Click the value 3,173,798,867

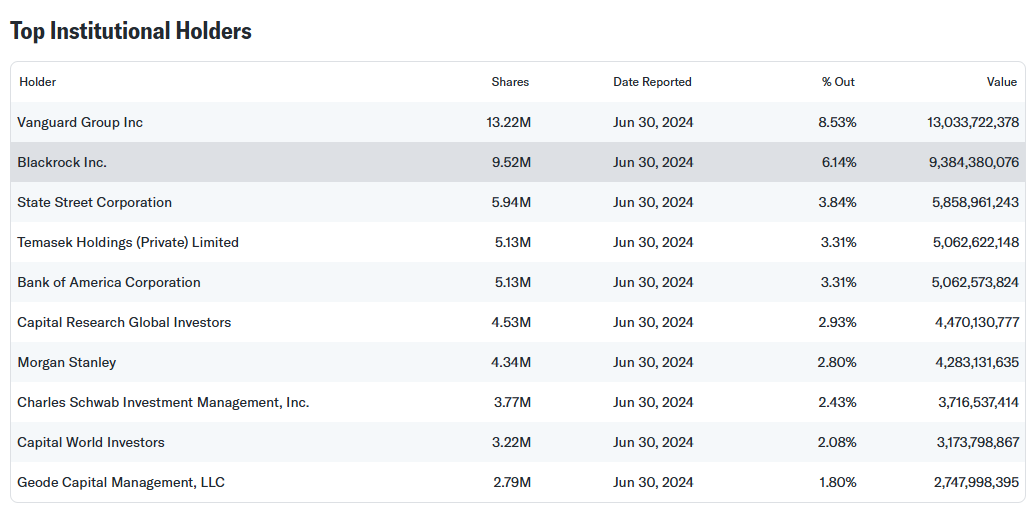point(978,442)
